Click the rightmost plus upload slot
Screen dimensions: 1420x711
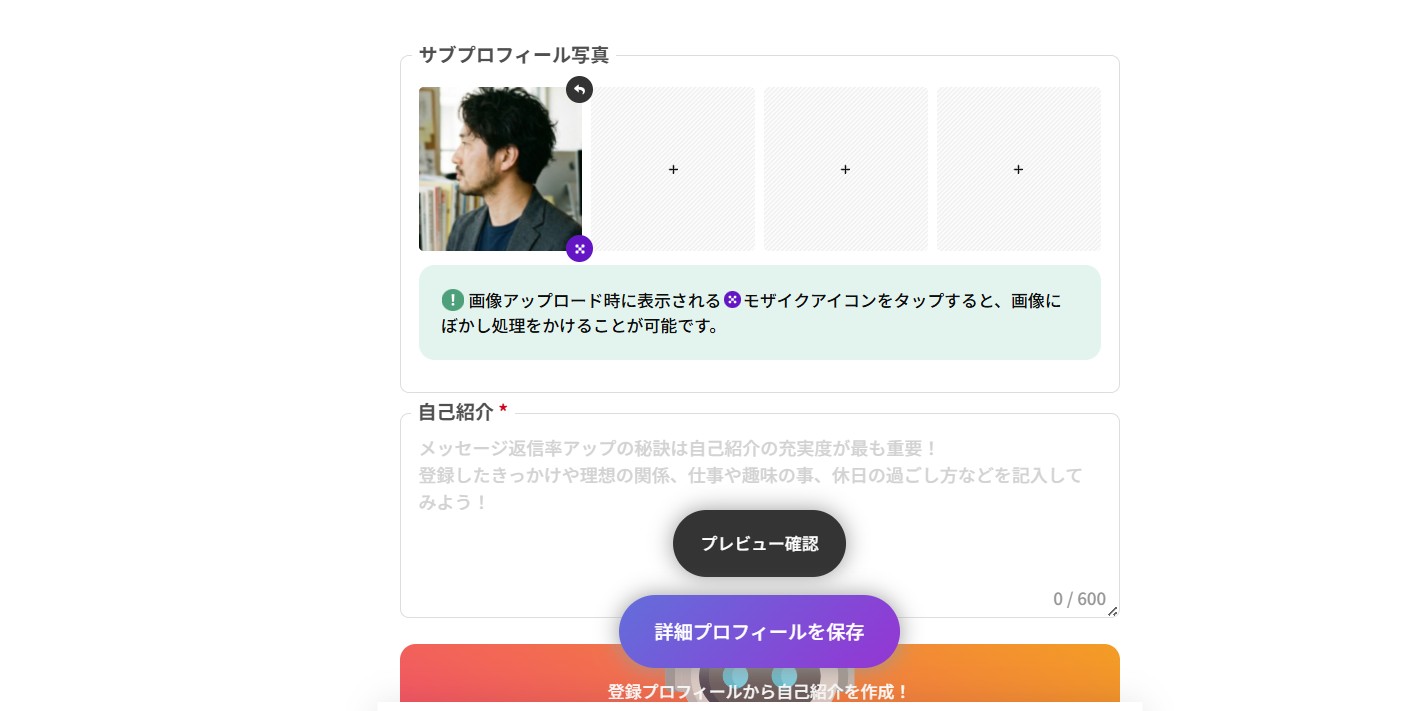(1018, 169)
